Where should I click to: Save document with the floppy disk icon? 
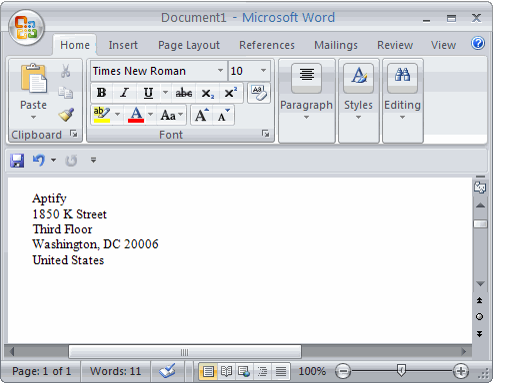(x=17, y=161)
